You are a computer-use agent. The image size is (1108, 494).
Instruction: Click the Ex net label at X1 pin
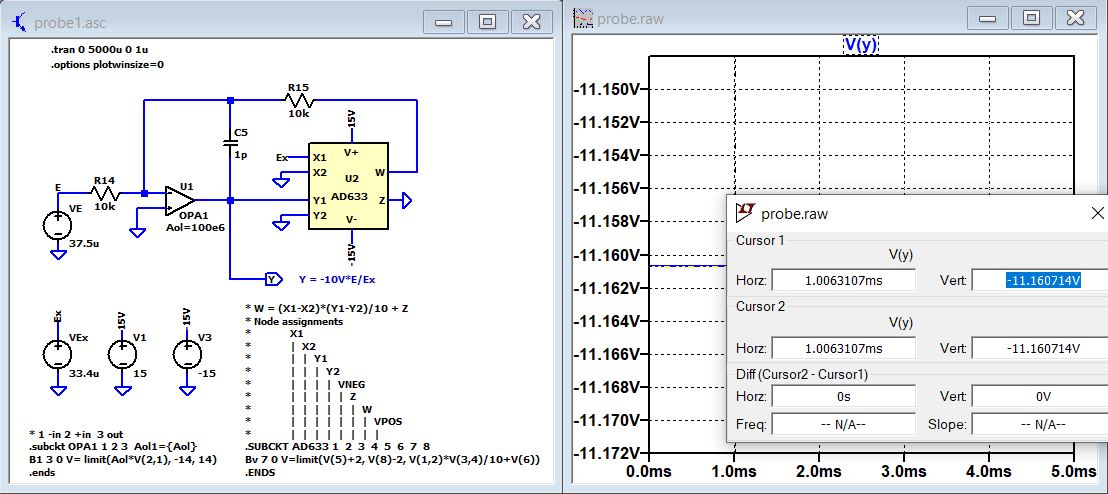click(x=282, y=158)
